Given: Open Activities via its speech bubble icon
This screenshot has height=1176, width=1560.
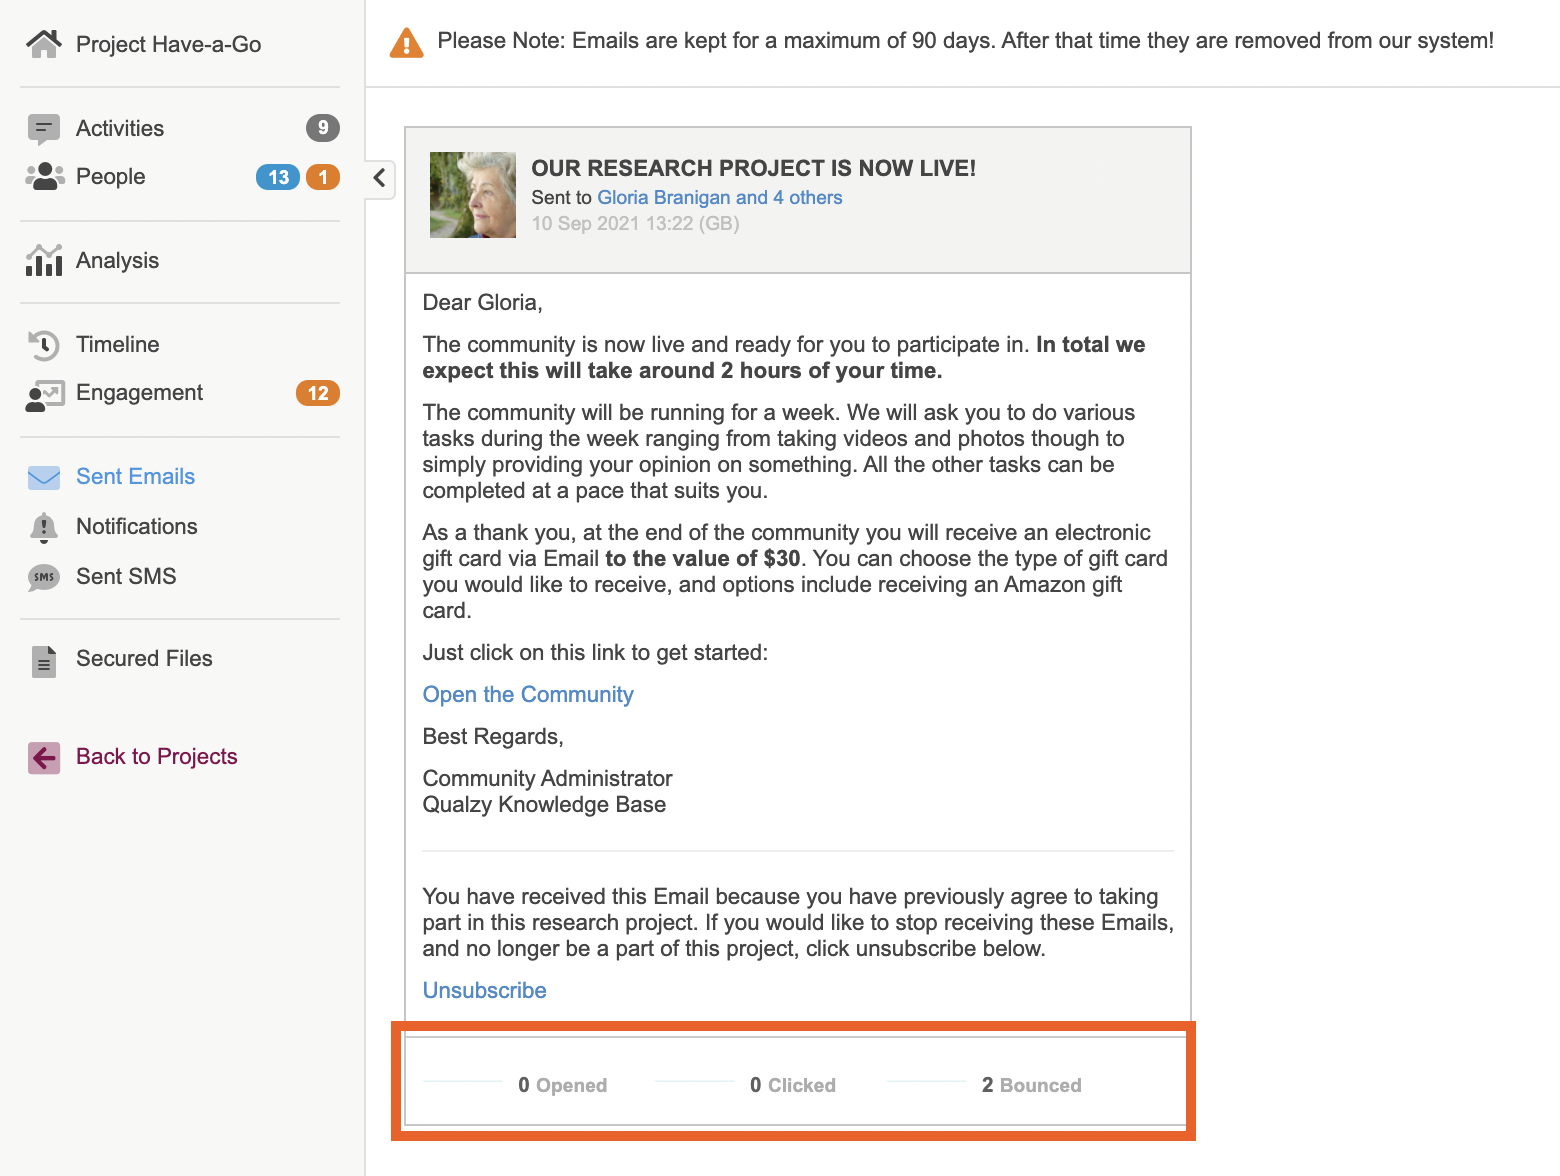Looking at the screenshot, I should (43, 129).
